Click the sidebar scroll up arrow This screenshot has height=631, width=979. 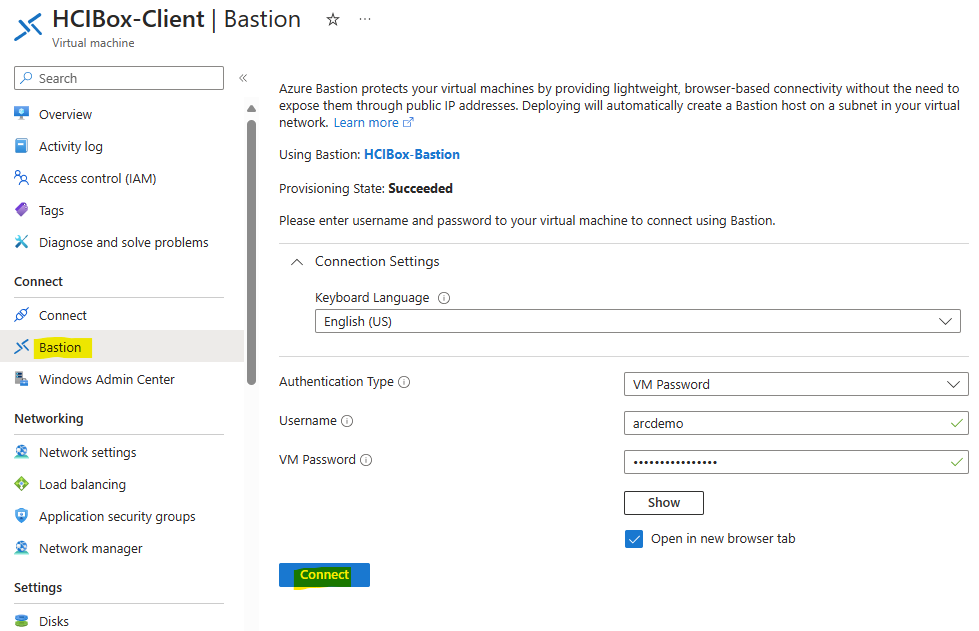click(252, 109)
